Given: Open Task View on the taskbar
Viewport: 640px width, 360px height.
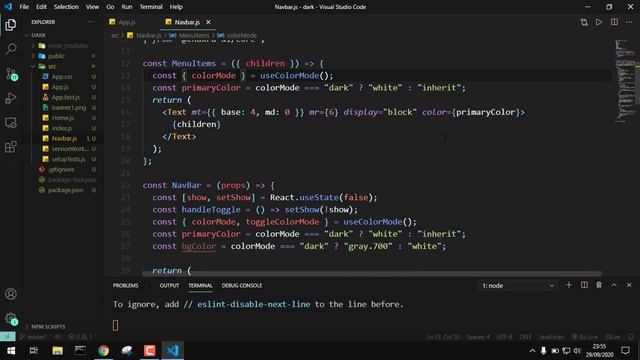Looking at the screenshot, I should [34, 351].
